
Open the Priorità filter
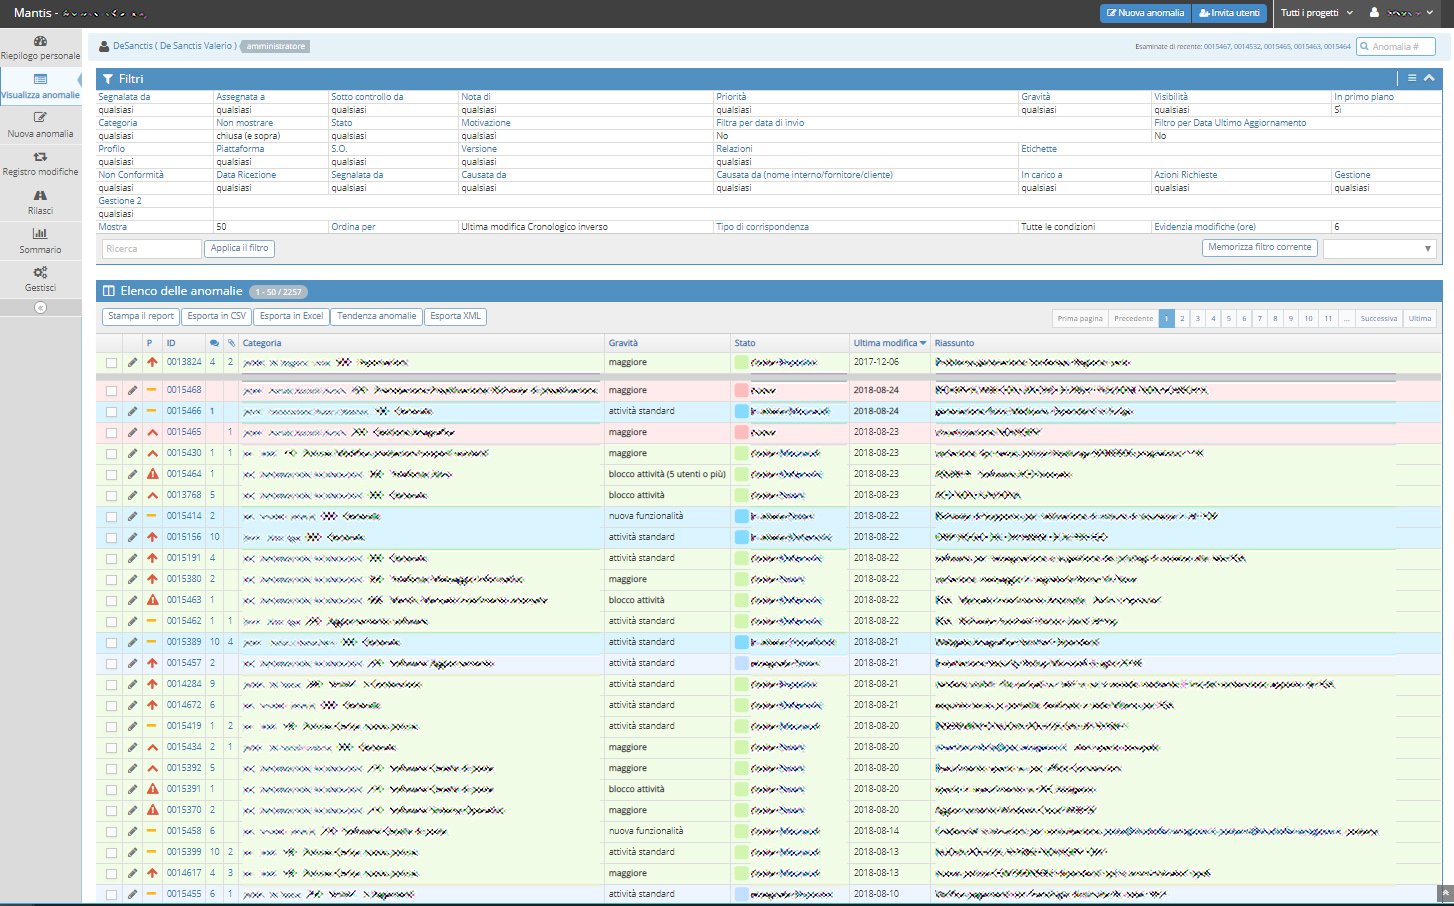click(x=731, y=97)
